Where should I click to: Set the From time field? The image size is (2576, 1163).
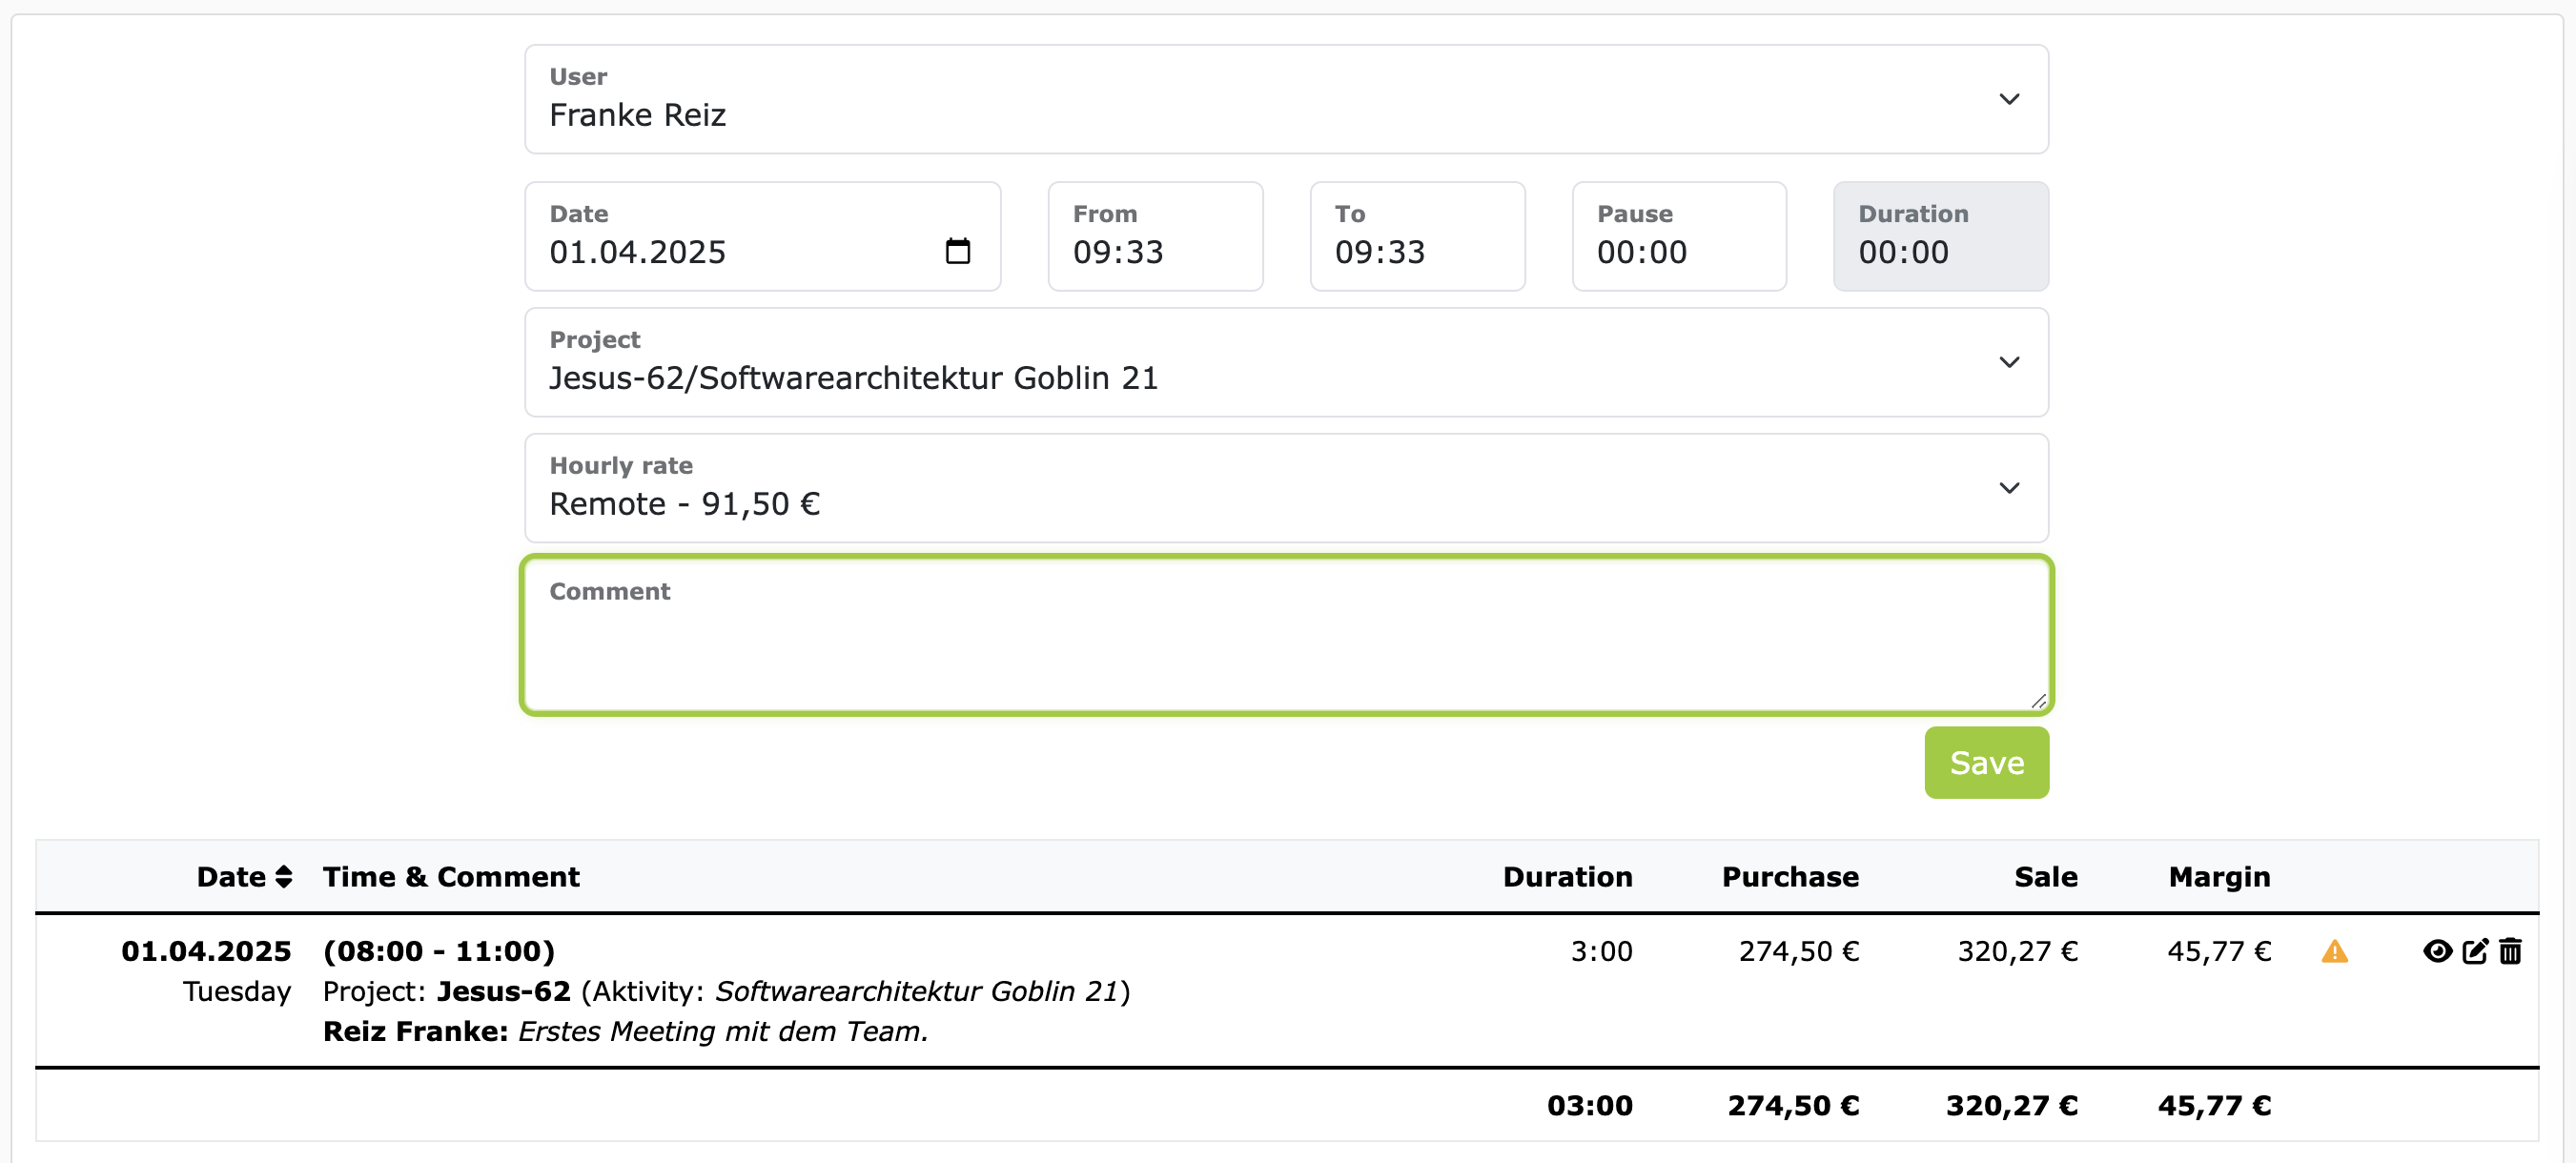pyautogui.click(x=1154, y=252)
